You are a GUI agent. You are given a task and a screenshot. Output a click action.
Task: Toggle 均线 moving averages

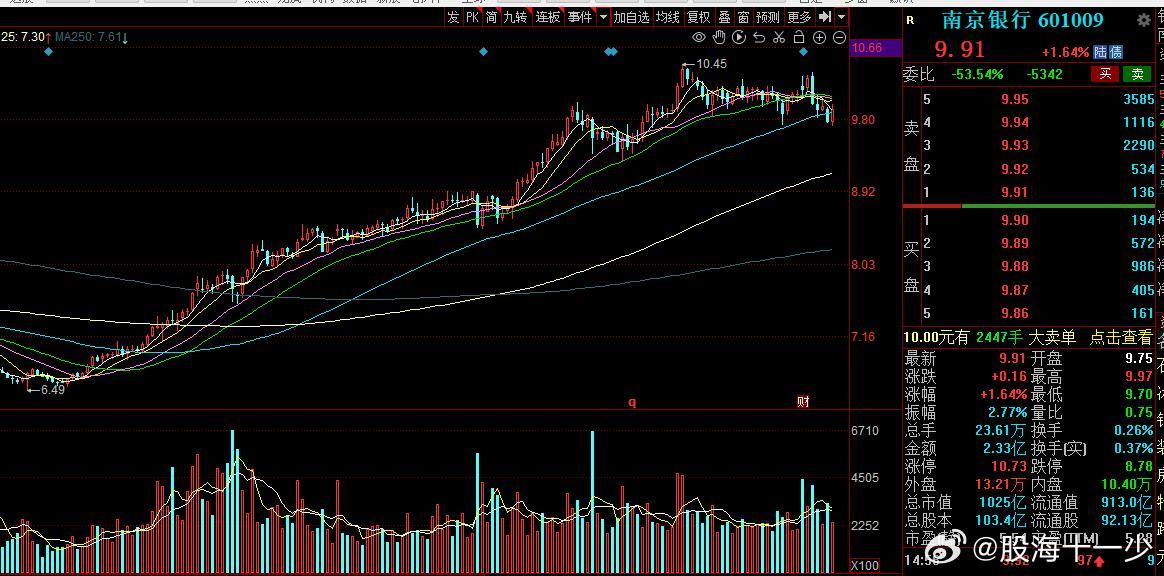[667, 16]
